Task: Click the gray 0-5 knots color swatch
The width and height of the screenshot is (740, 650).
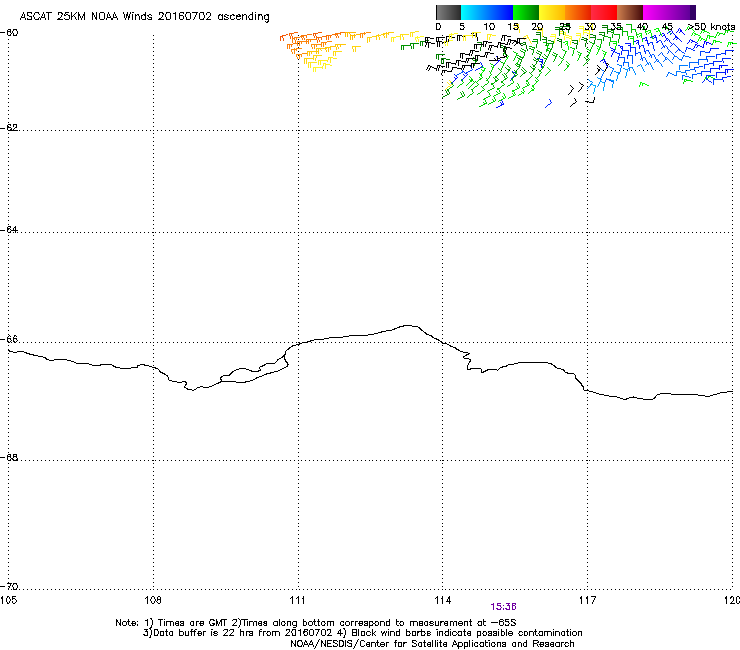Action: tap(448, 12)
